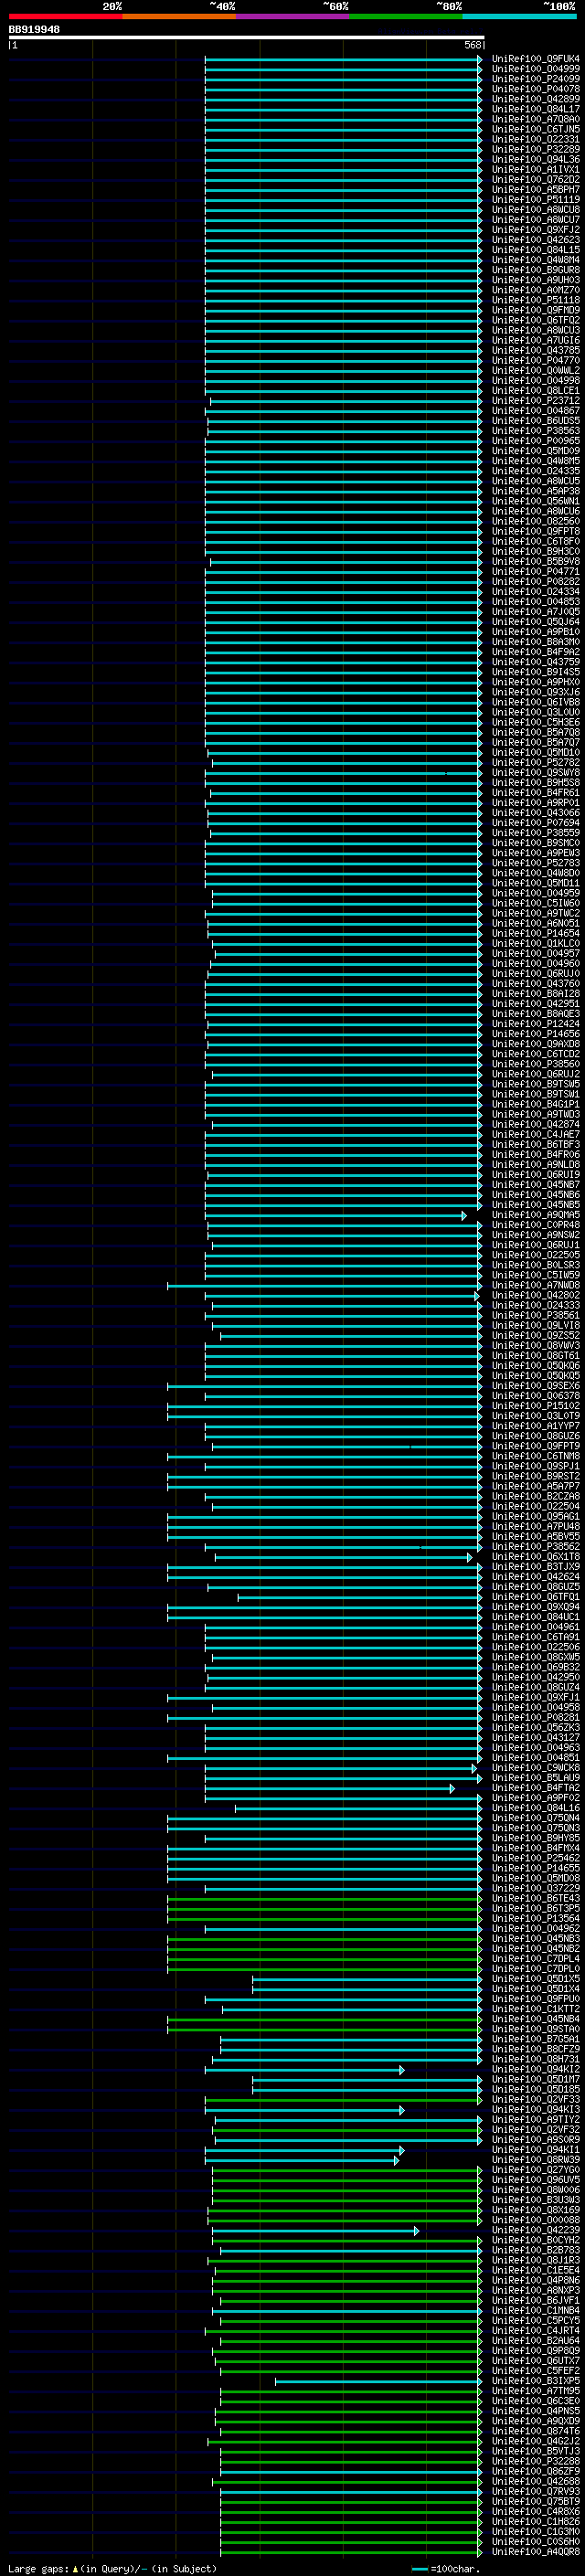This screenshot has width=585, height=2576.
Task: Click the white query sequence ruler bar
Action: pyautogui.click(x=247, y=37)
